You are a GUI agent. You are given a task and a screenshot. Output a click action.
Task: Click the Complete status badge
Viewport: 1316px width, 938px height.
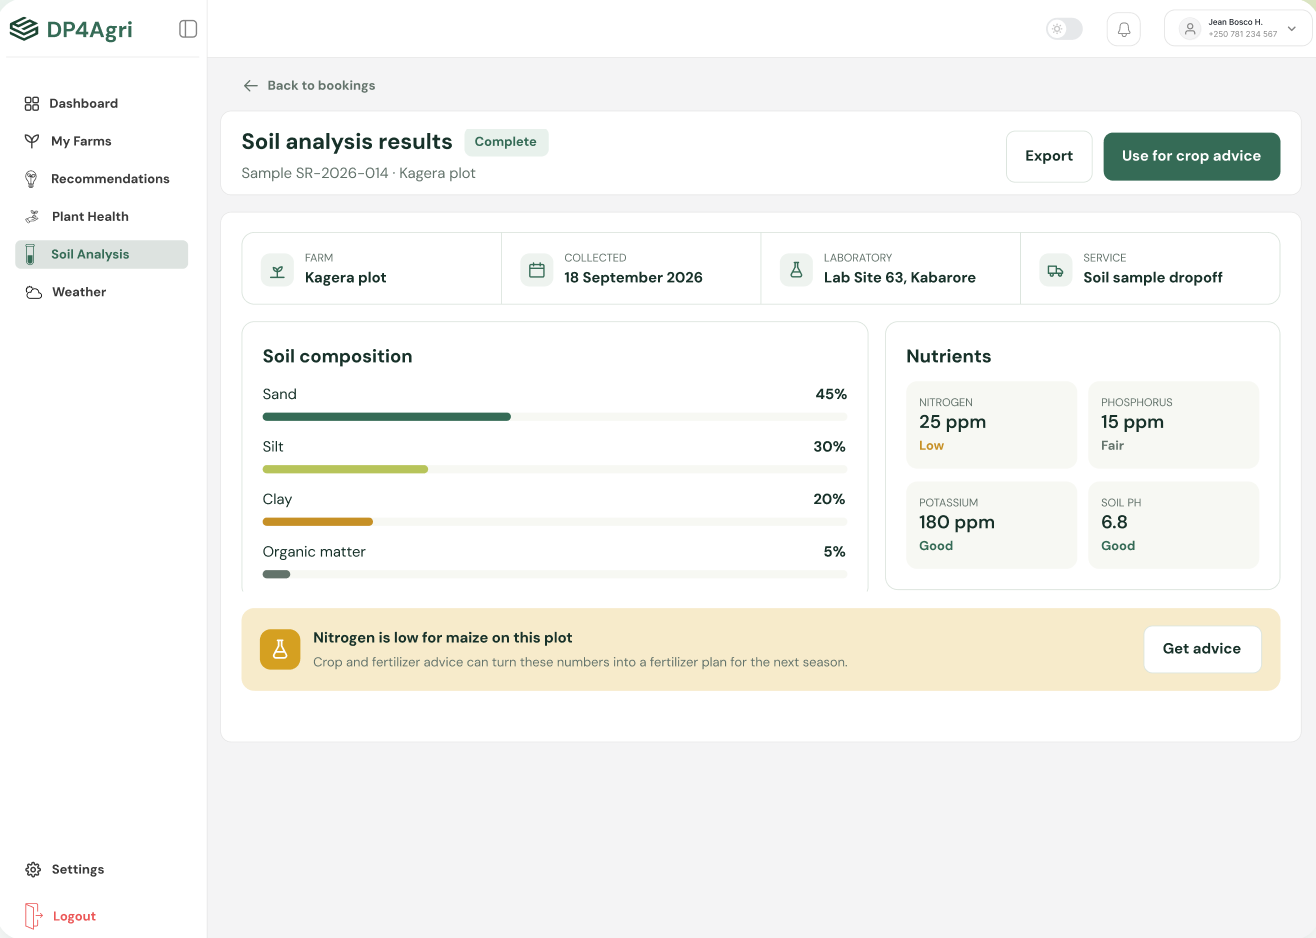click(x=506, y=142)
